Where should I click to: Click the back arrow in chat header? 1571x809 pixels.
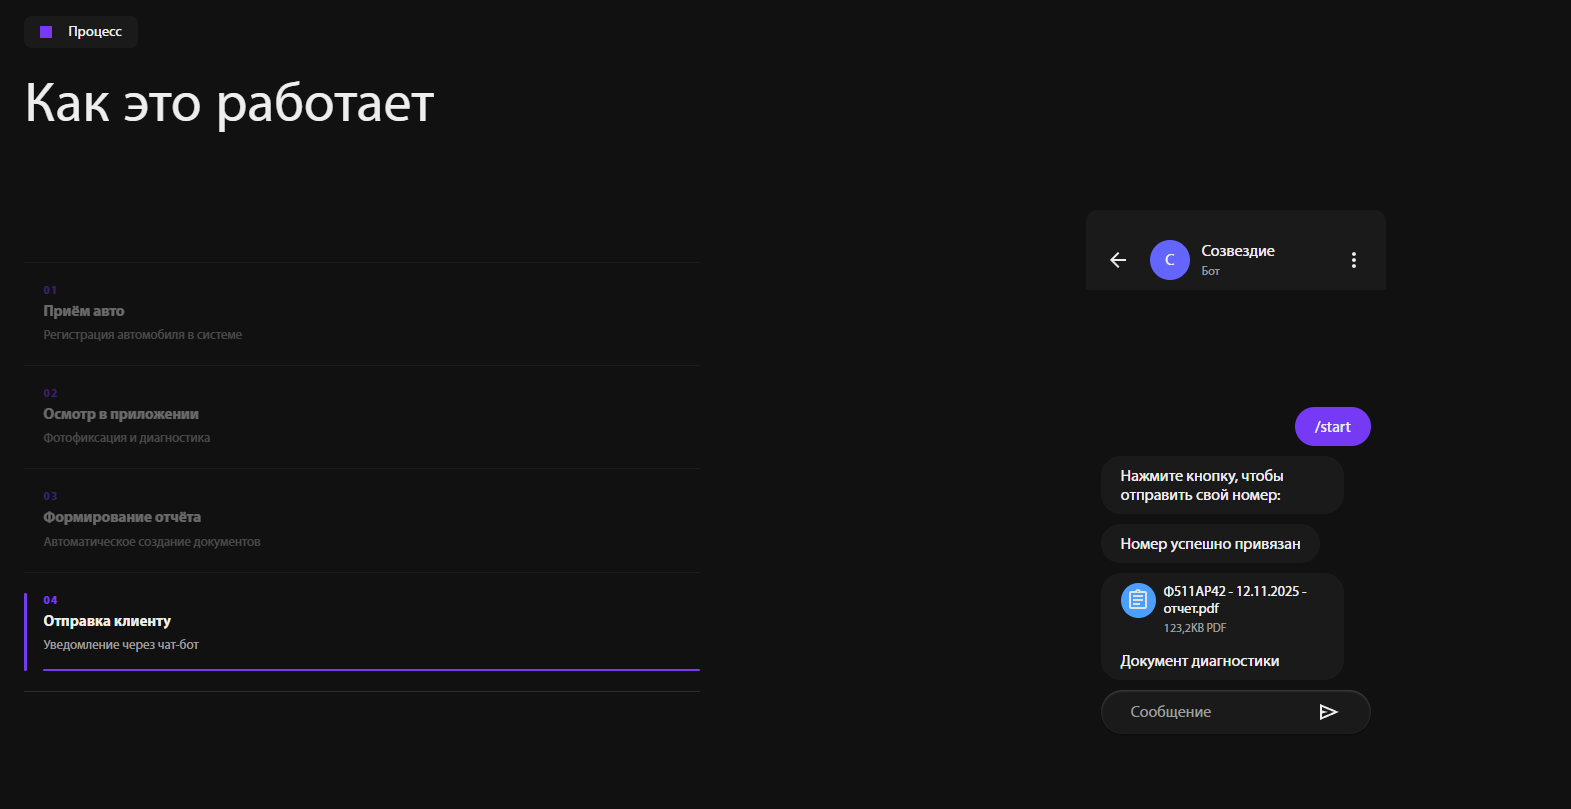(x=1118, y=260)
